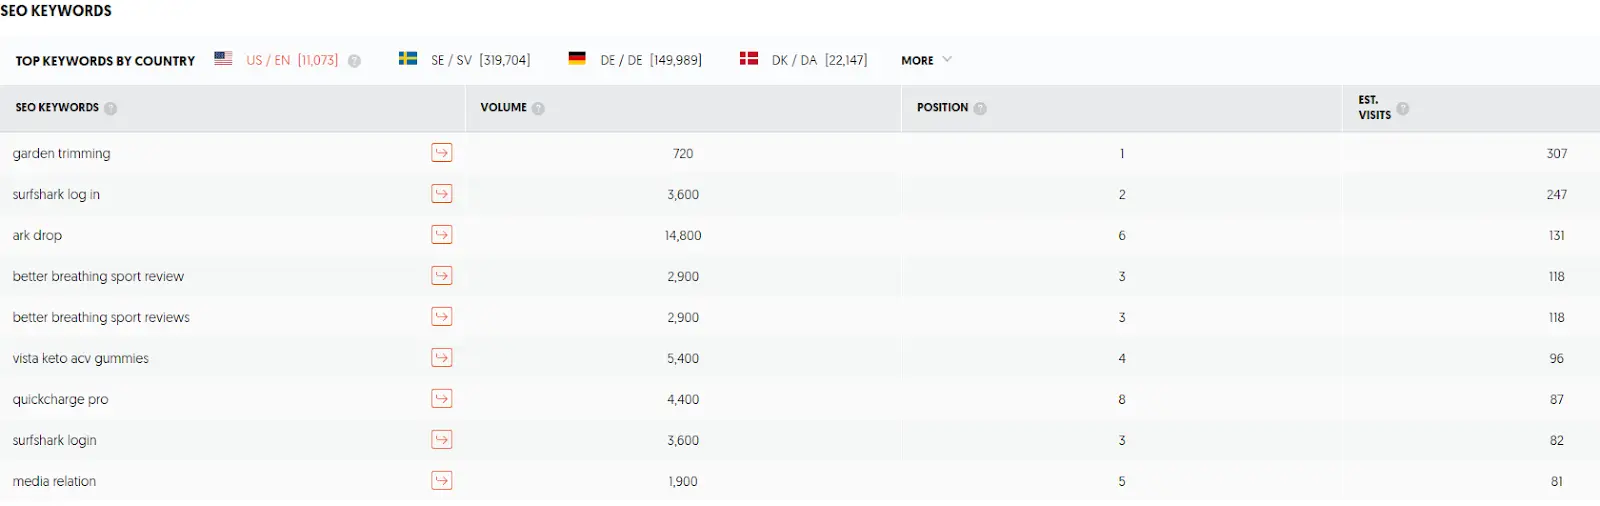Select the US / EN country tab
1600x506 pixels.
pos(277,60)
